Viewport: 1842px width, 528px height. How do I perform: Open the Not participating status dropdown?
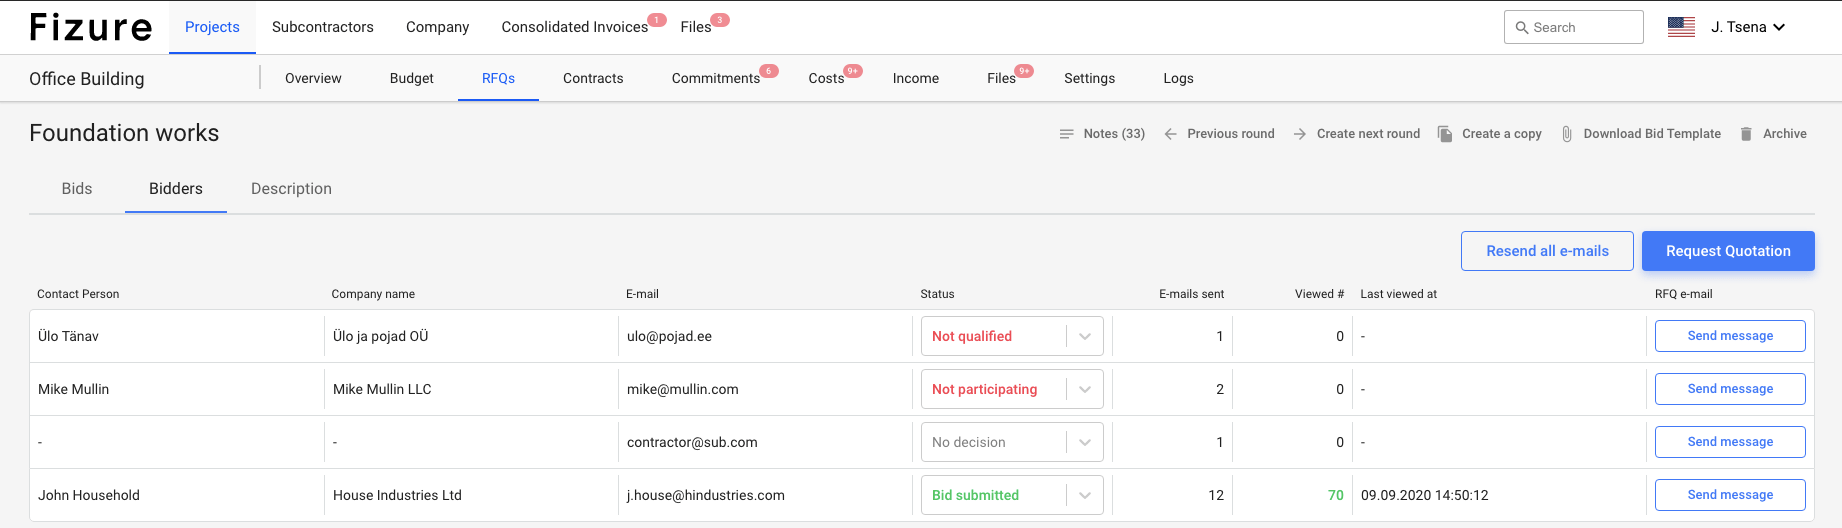[x=1012, y=389]
